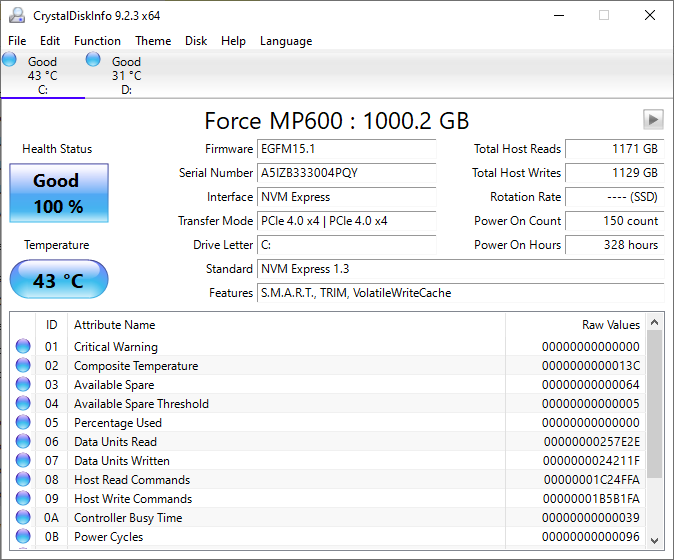The width and height of the screenshot is (674, 560).
Task: Open the Theme menu
Action: click(x=153, y=41)
